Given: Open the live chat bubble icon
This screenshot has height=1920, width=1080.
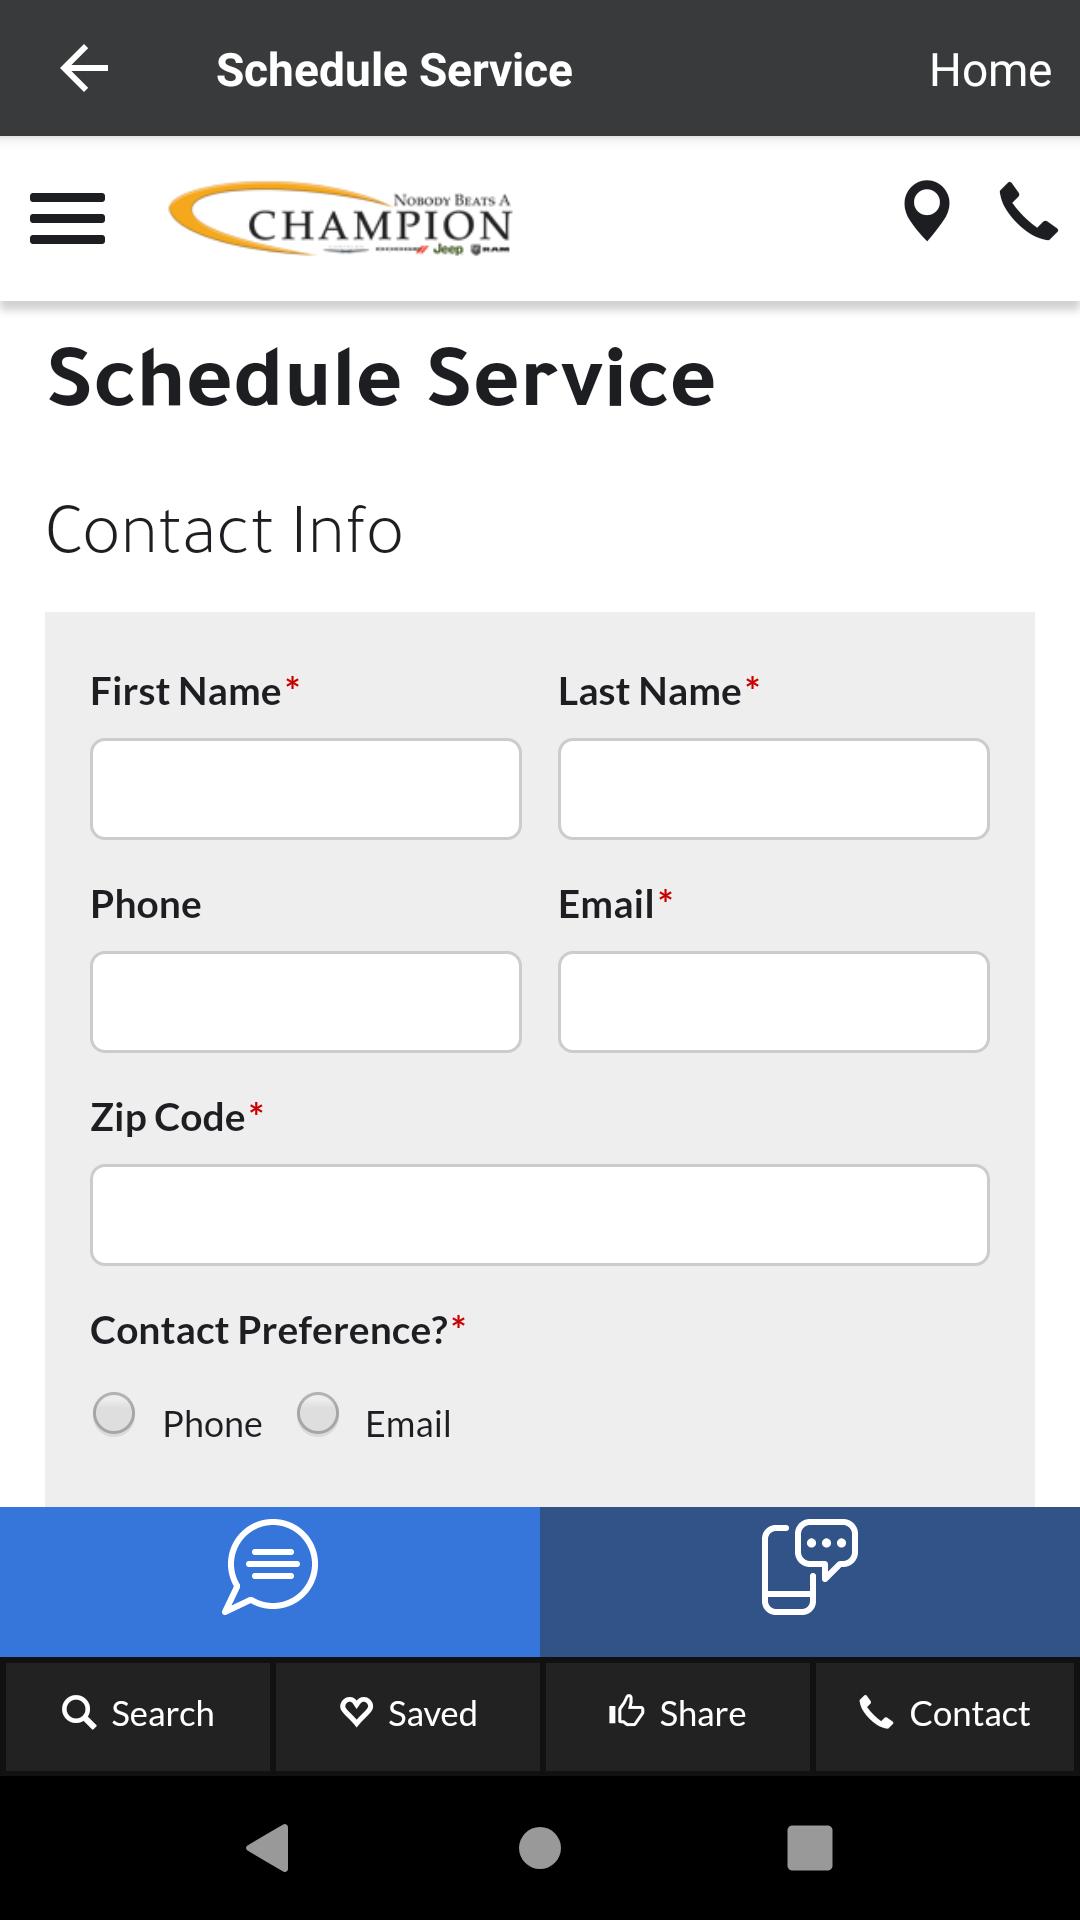Looking at the screenshot, I should coord(270,1567).
